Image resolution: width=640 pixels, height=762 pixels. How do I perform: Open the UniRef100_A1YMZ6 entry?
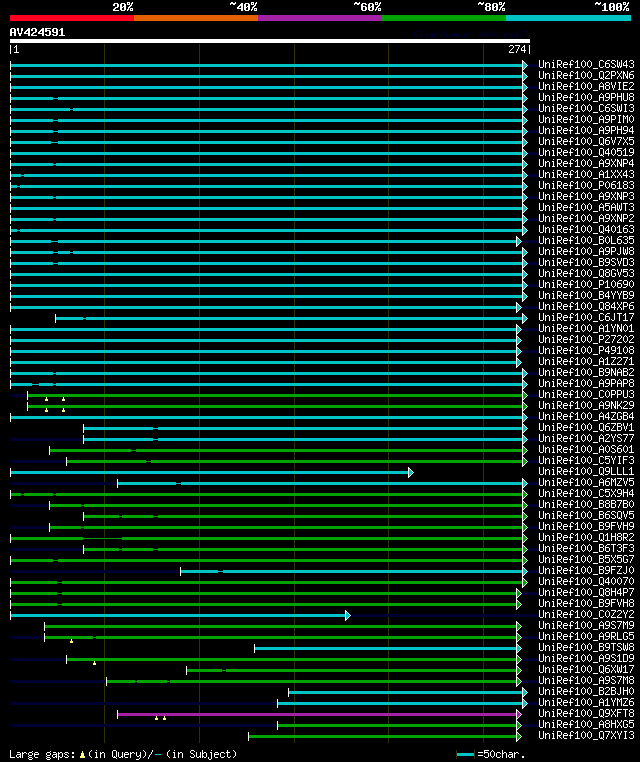pyautogui.click(x=586, y=702)
